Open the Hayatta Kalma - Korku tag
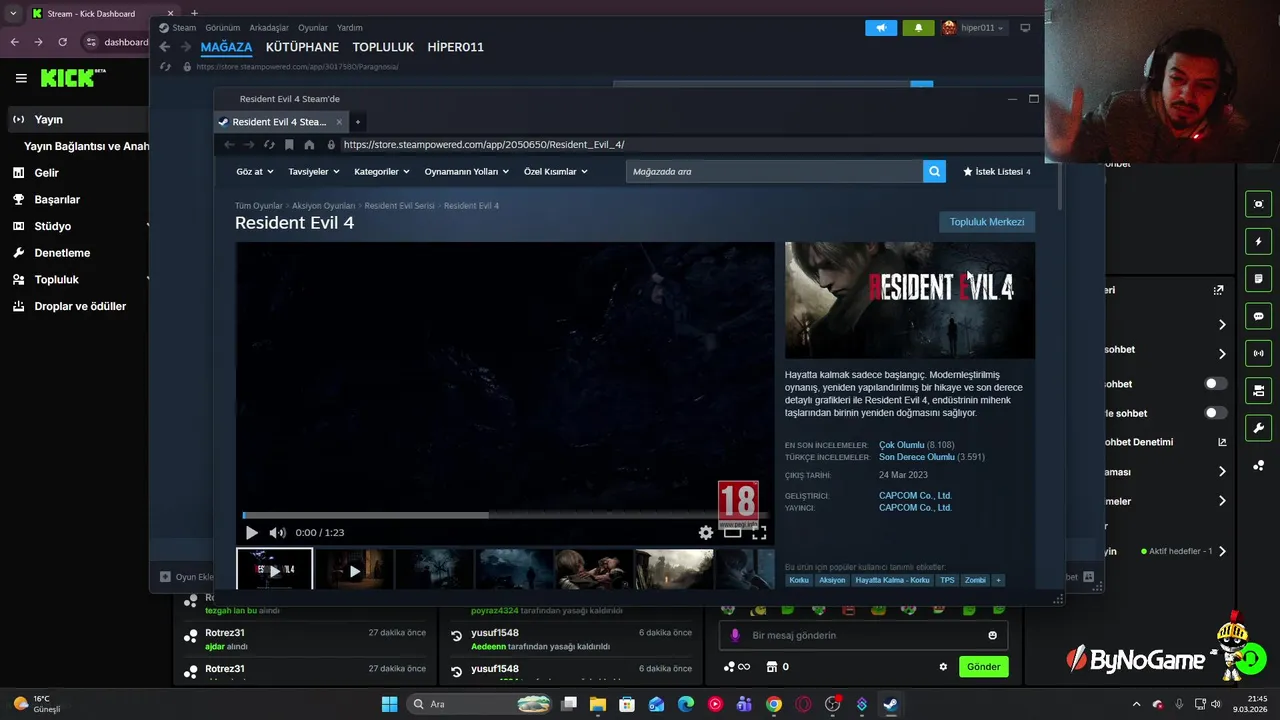The image size is (1280, 720). tap(893, 580)
